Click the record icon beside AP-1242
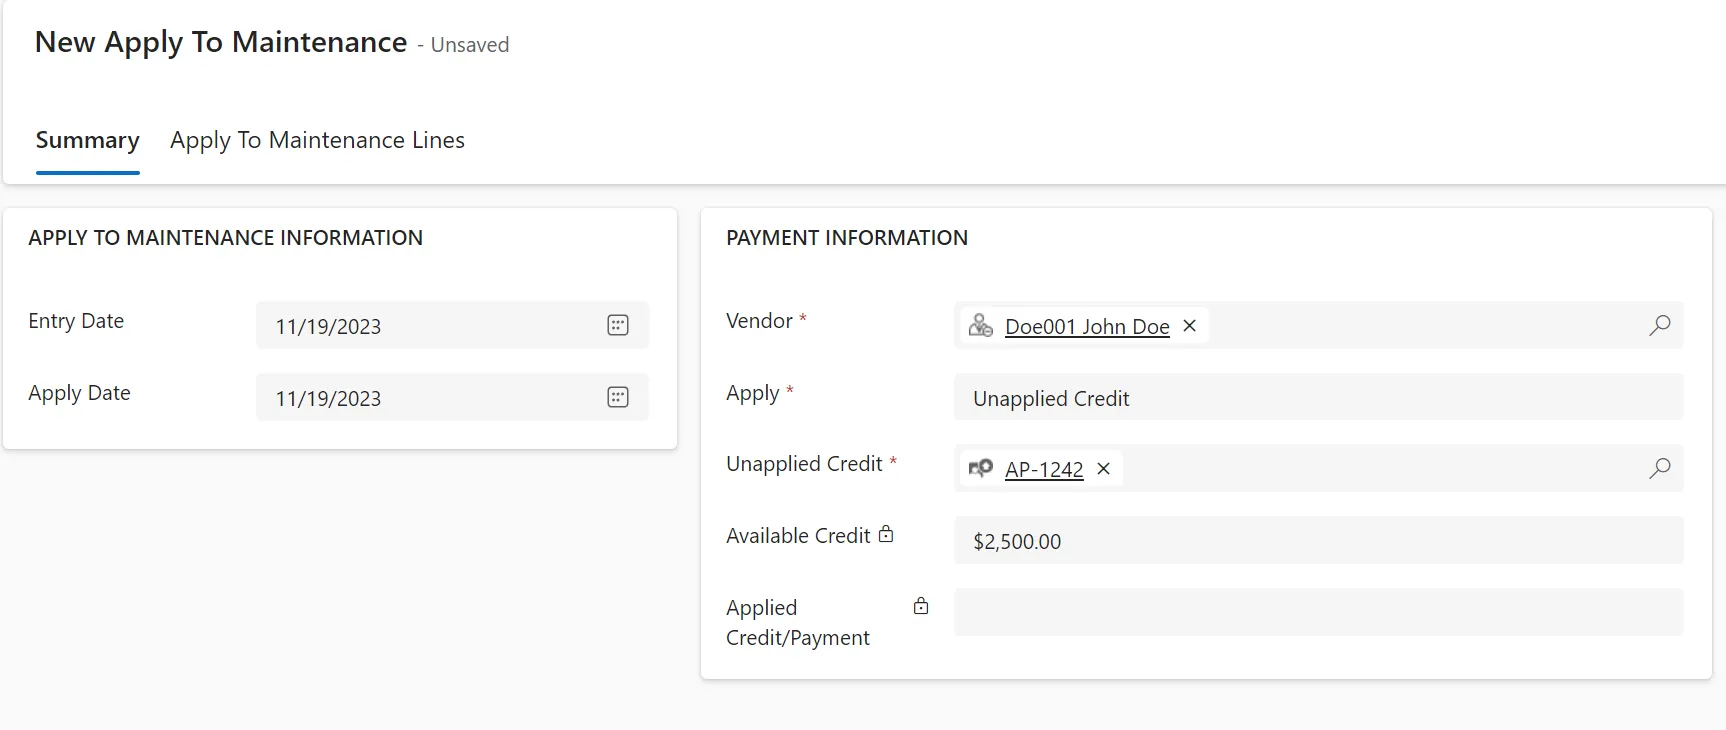1726x730 pixels. pyautogui.click(x=981, y=468)
